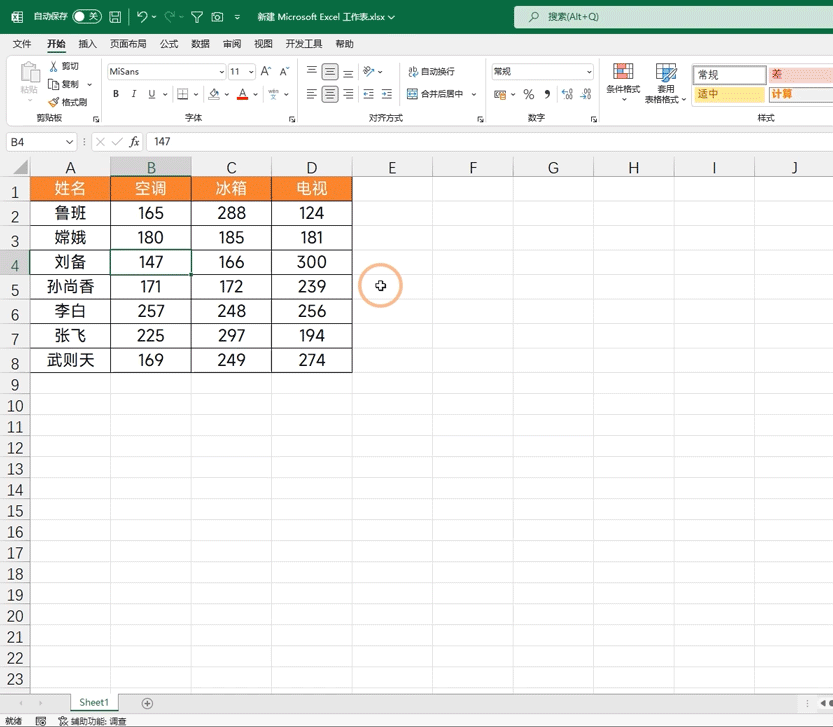Open the 常规 number format dropdown
Image resolution: width=833 pixels, height=727 pixels.
click(589, 71)
